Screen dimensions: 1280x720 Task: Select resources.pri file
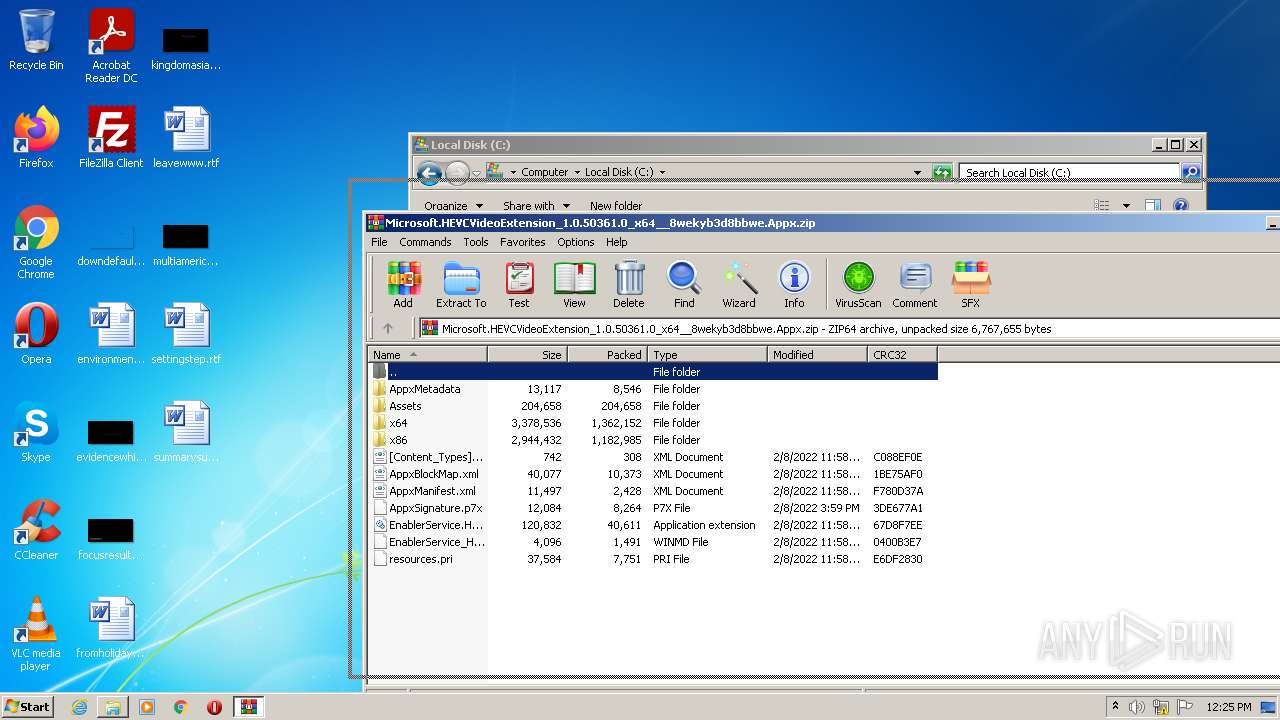653,559
